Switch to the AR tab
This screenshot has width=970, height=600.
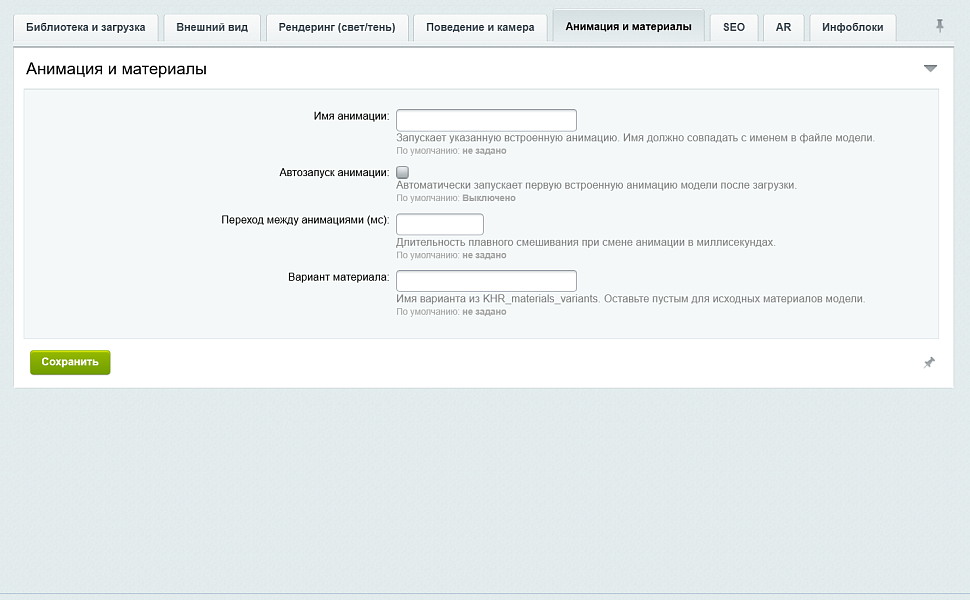click(x=783, y=27)
